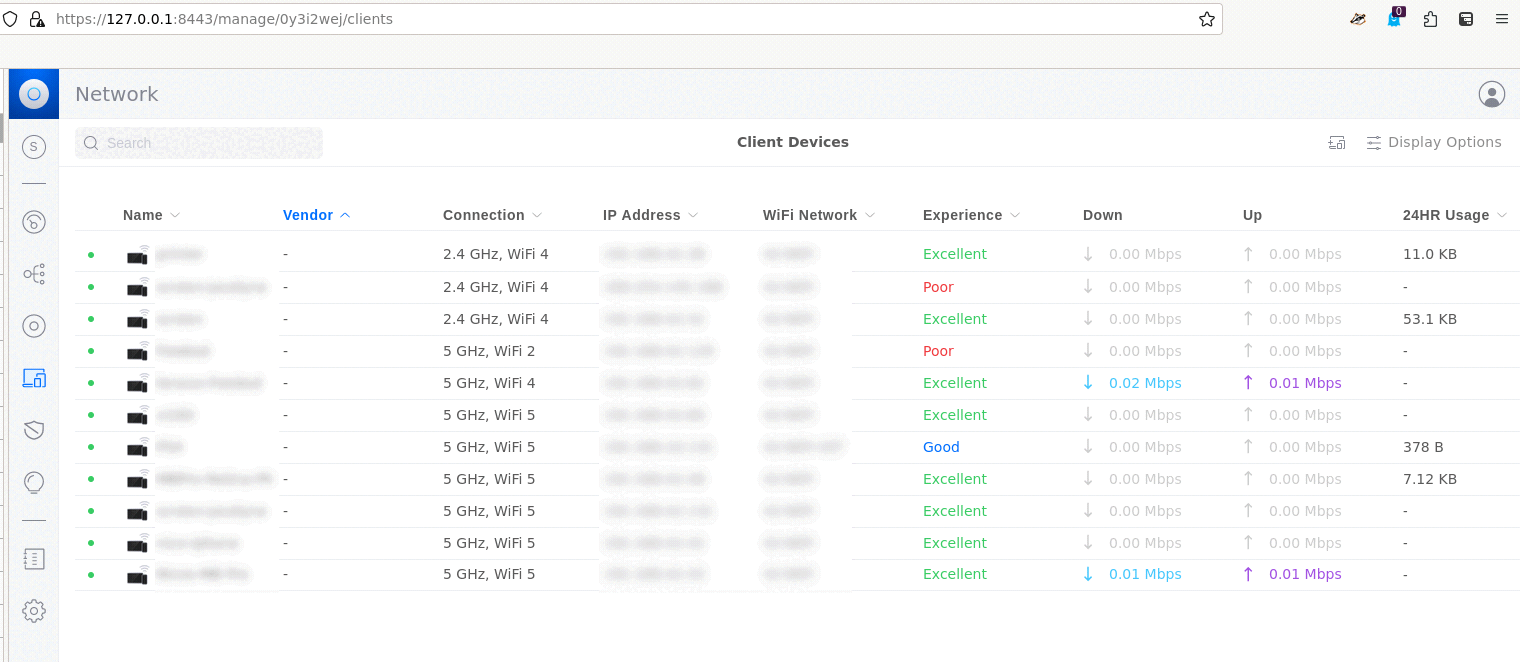Viewport: 1520px width, 662px height.
Task: Open the site switcher 'S' icon
Action: coord(34,147)
